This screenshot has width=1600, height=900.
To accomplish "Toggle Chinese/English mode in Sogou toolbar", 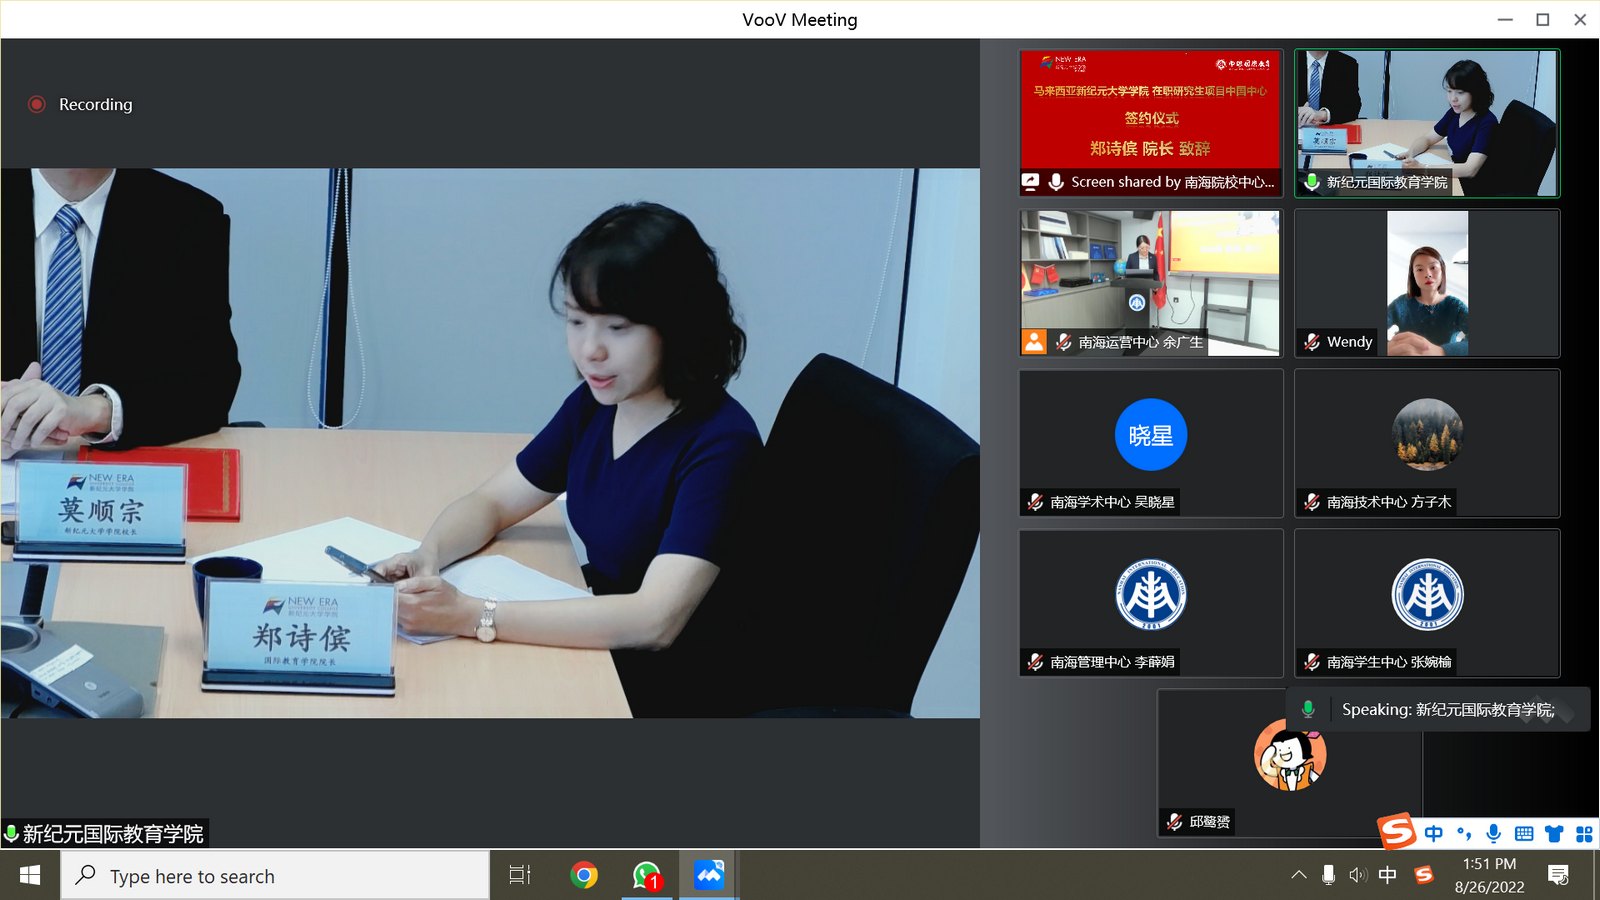I will [1434, 834].
